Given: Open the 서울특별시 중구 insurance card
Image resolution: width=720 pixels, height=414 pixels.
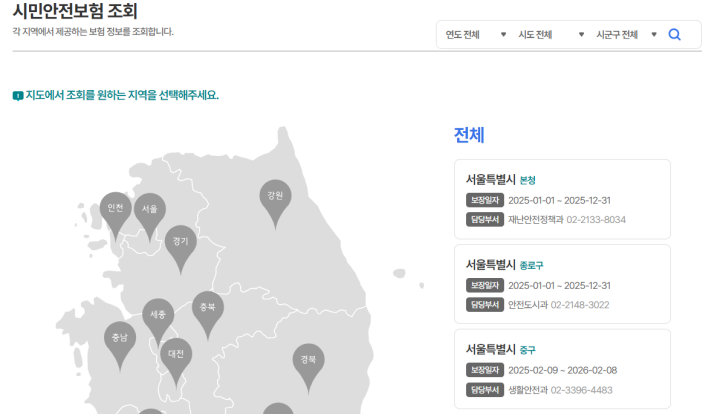Looking at the screenshot, I should click(562, 369).
